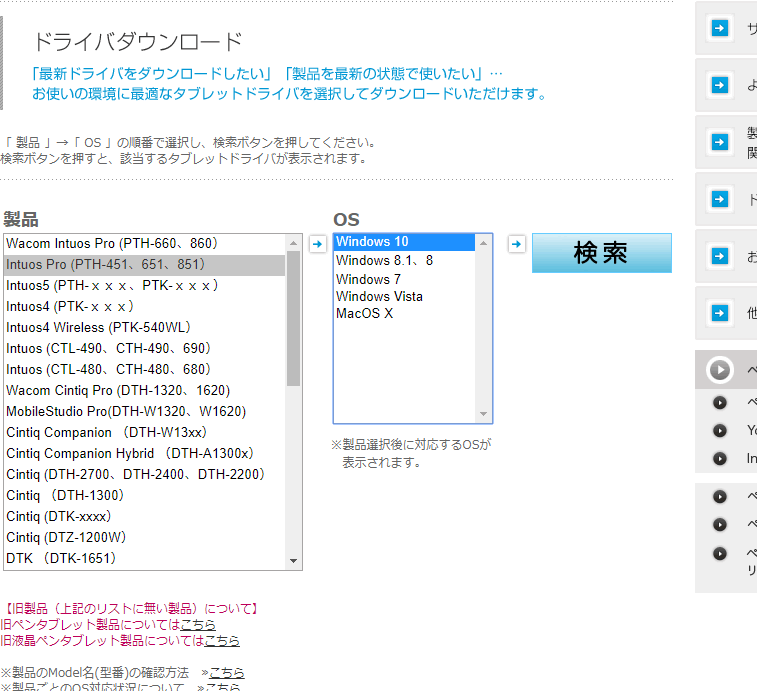The height and width of the screenshot is (691, 757).
Task: Click blue arrow icon beside sidebar item starting 他
Action: click(x=720, y=313)
